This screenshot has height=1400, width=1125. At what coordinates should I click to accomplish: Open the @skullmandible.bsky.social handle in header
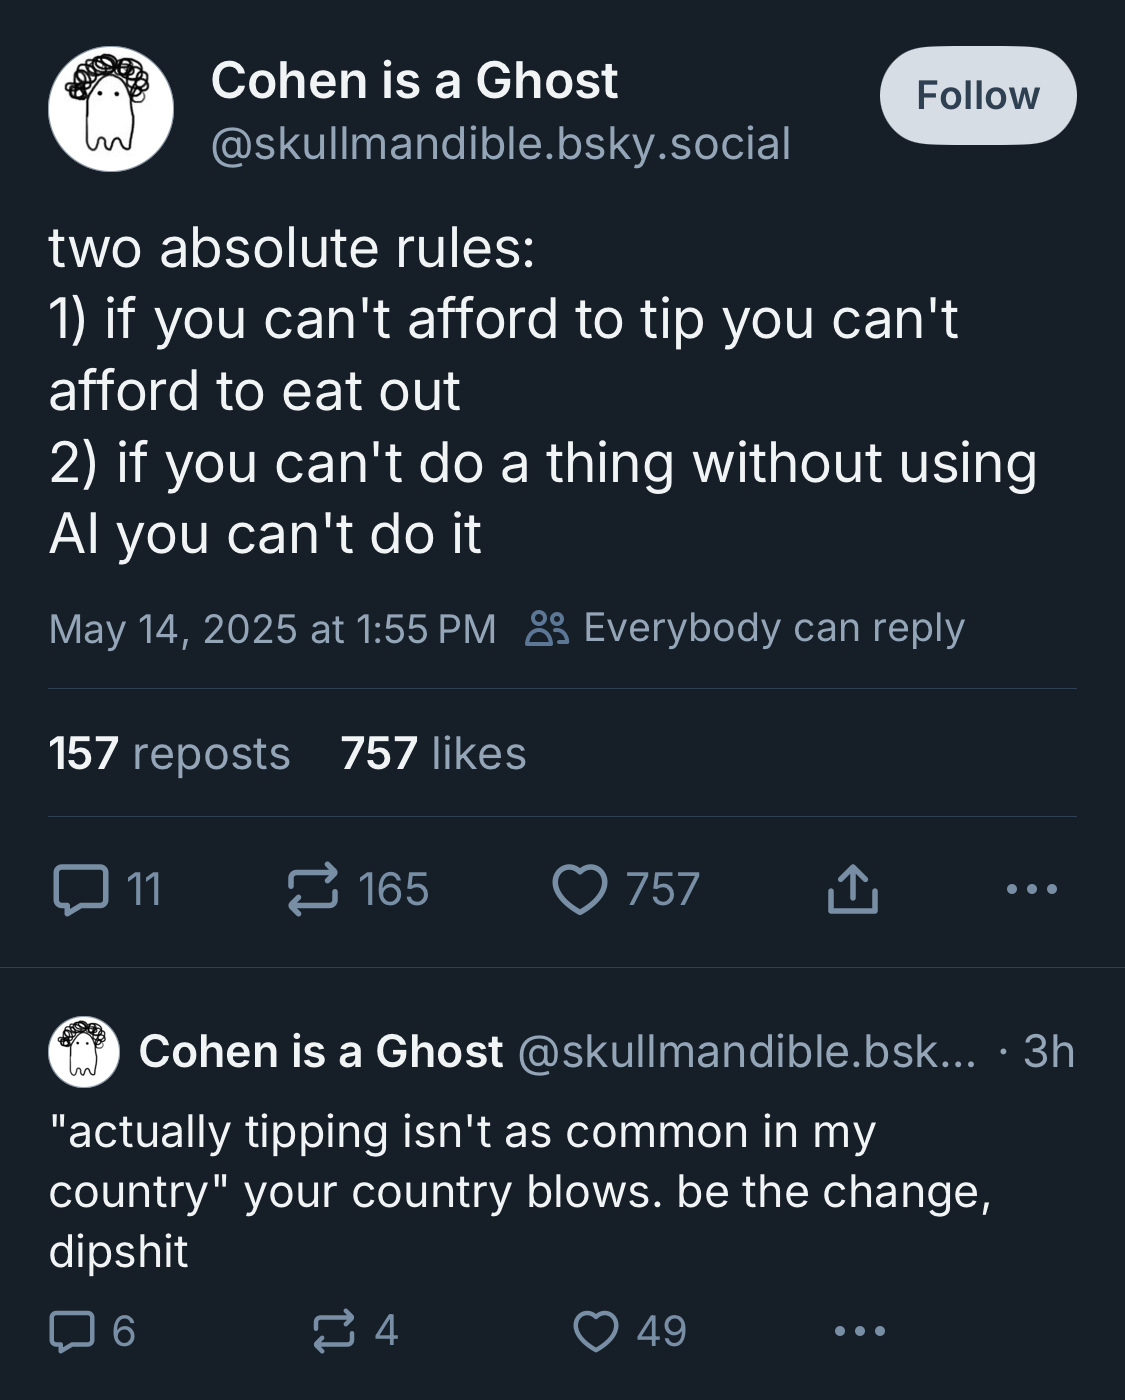pyautogui.click(x=500, y=144)
